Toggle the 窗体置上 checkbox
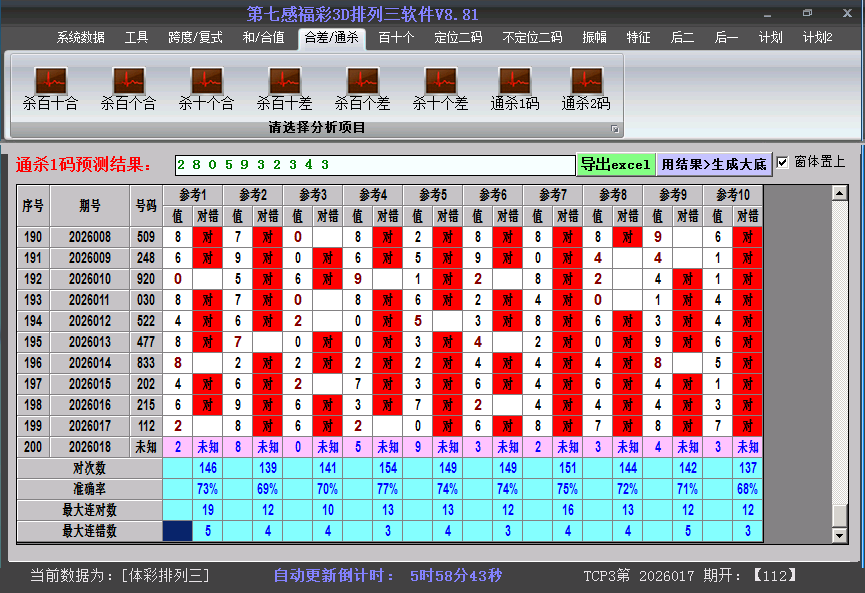The image size is (865, 593). pyautogui.click(x=783, y=162)
